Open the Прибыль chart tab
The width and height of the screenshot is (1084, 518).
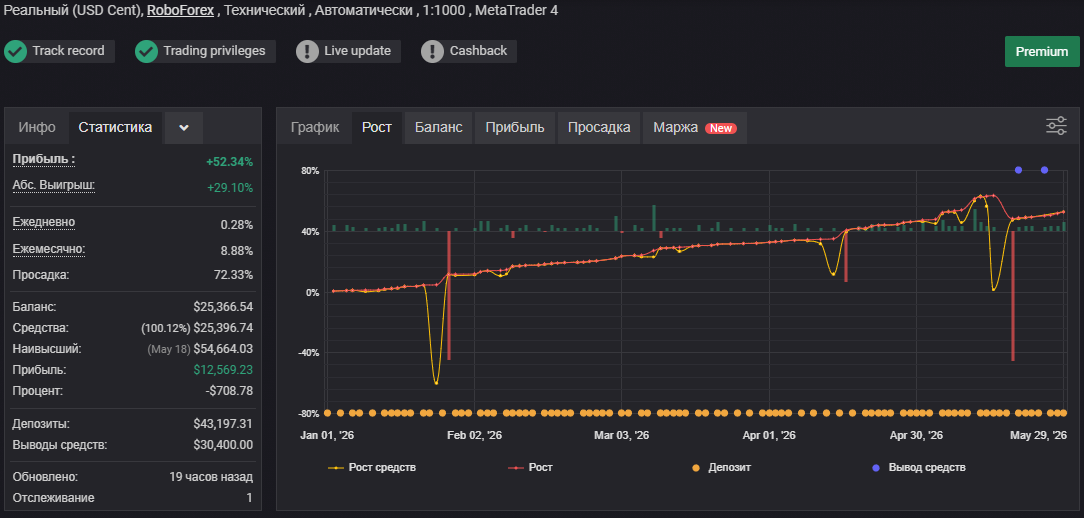[x=515, y=127]
